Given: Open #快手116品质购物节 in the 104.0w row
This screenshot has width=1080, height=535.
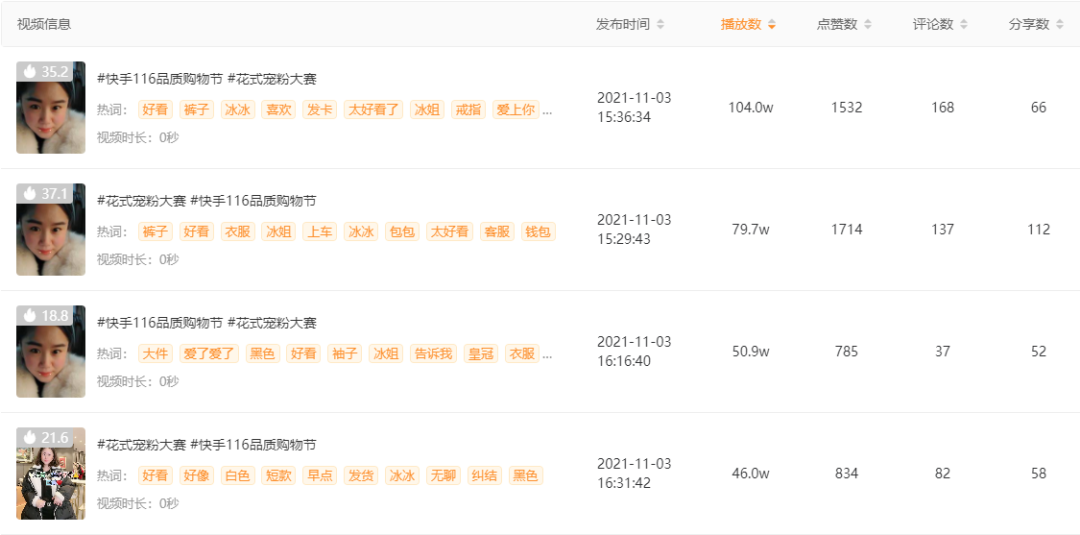Looking at the screenshot, I should coord(160,79).
